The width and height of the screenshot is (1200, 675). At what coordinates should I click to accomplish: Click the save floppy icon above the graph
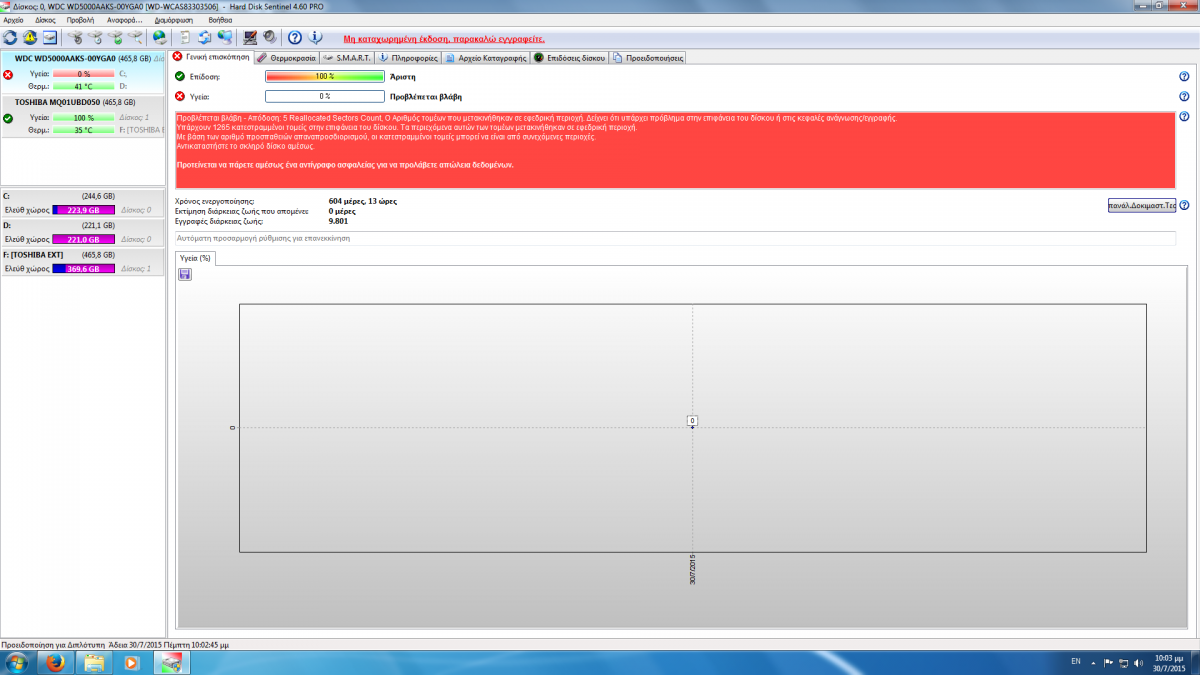pos(185,274)
